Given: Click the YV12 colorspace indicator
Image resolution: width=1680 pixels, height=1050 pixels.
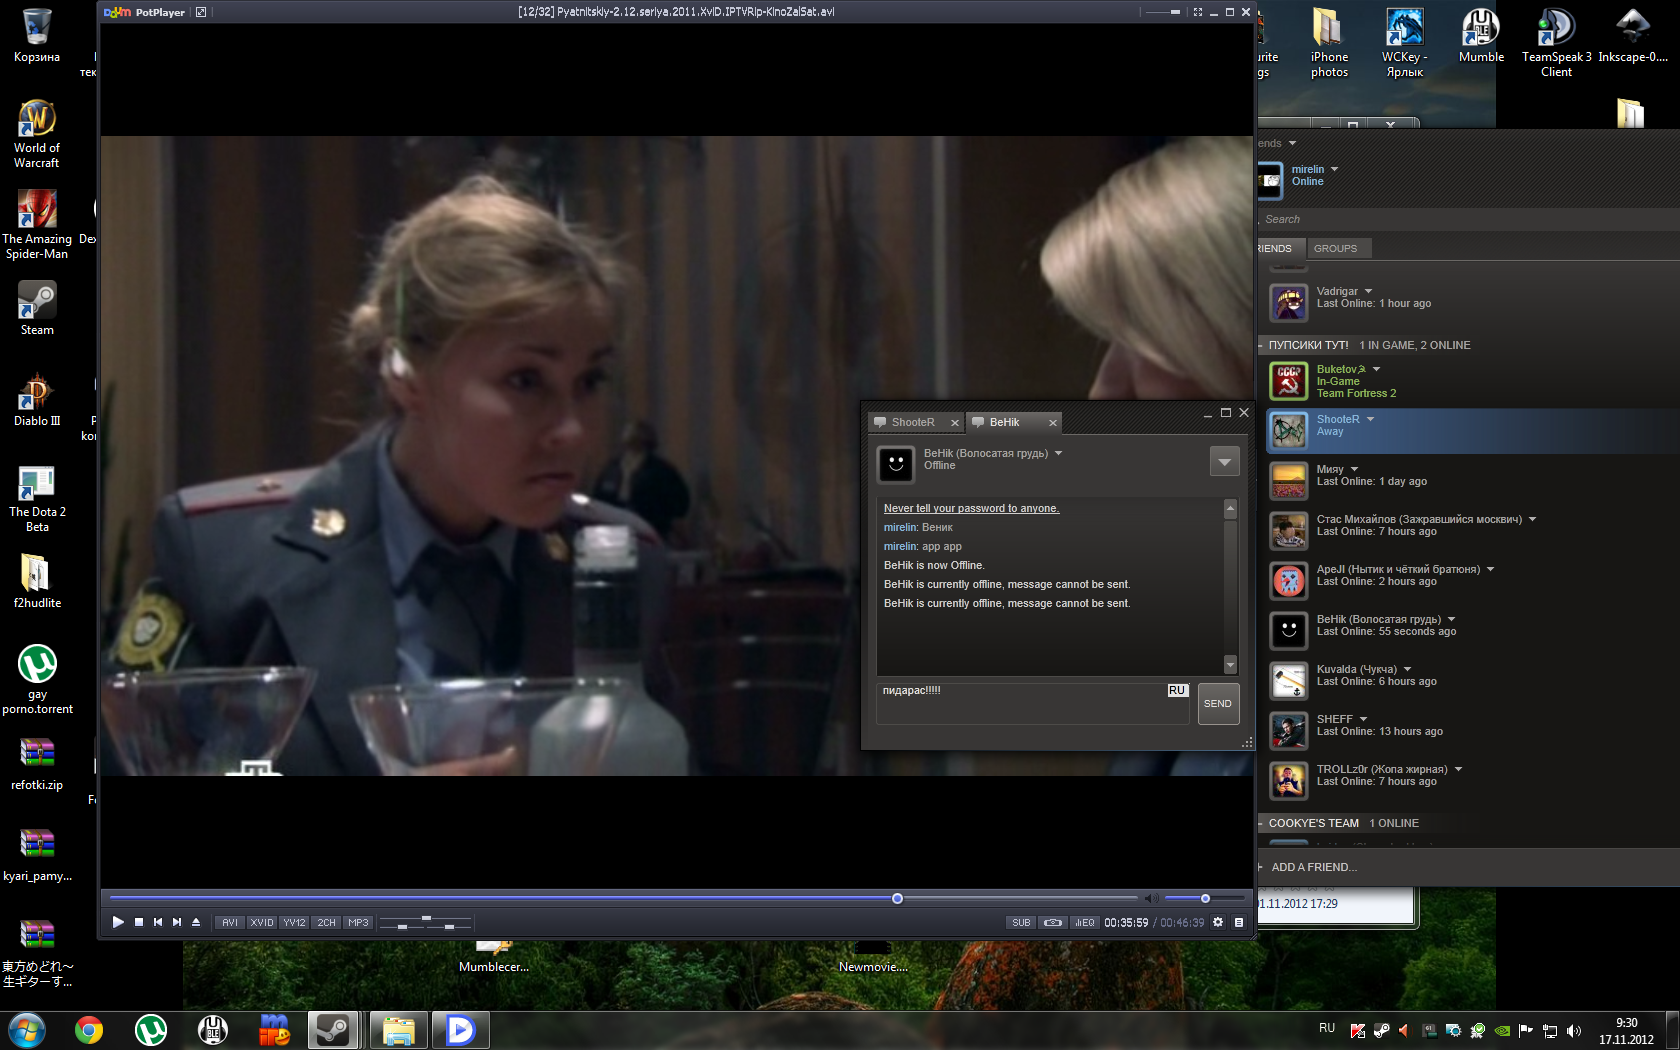Looking at the screenshot, I should click(294, 922).
